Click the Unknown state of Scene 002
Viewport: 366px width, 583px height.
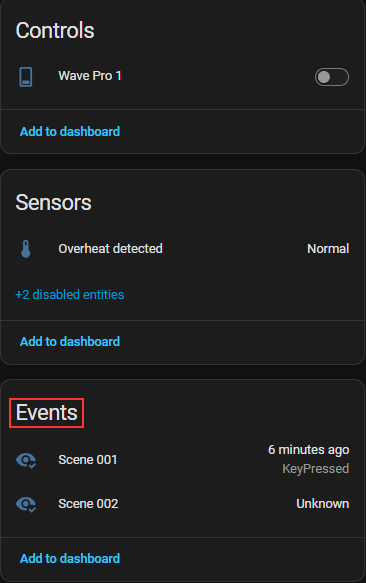322,504
